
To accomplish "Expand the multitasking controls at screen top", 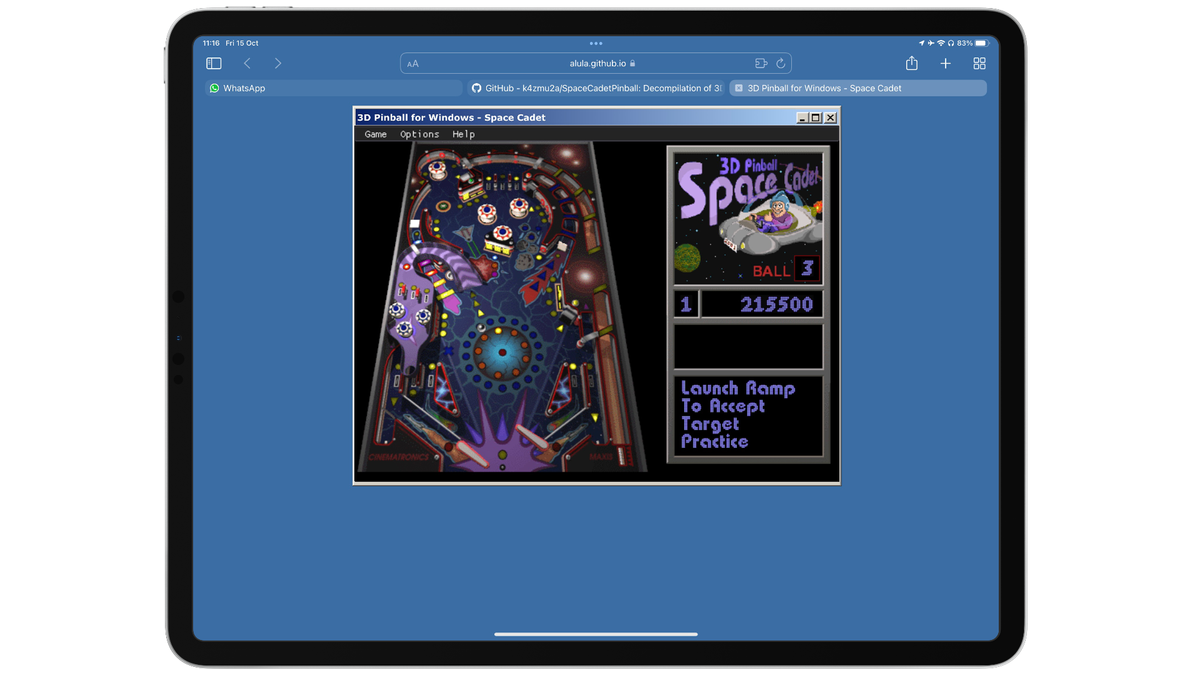I will 596,43.
